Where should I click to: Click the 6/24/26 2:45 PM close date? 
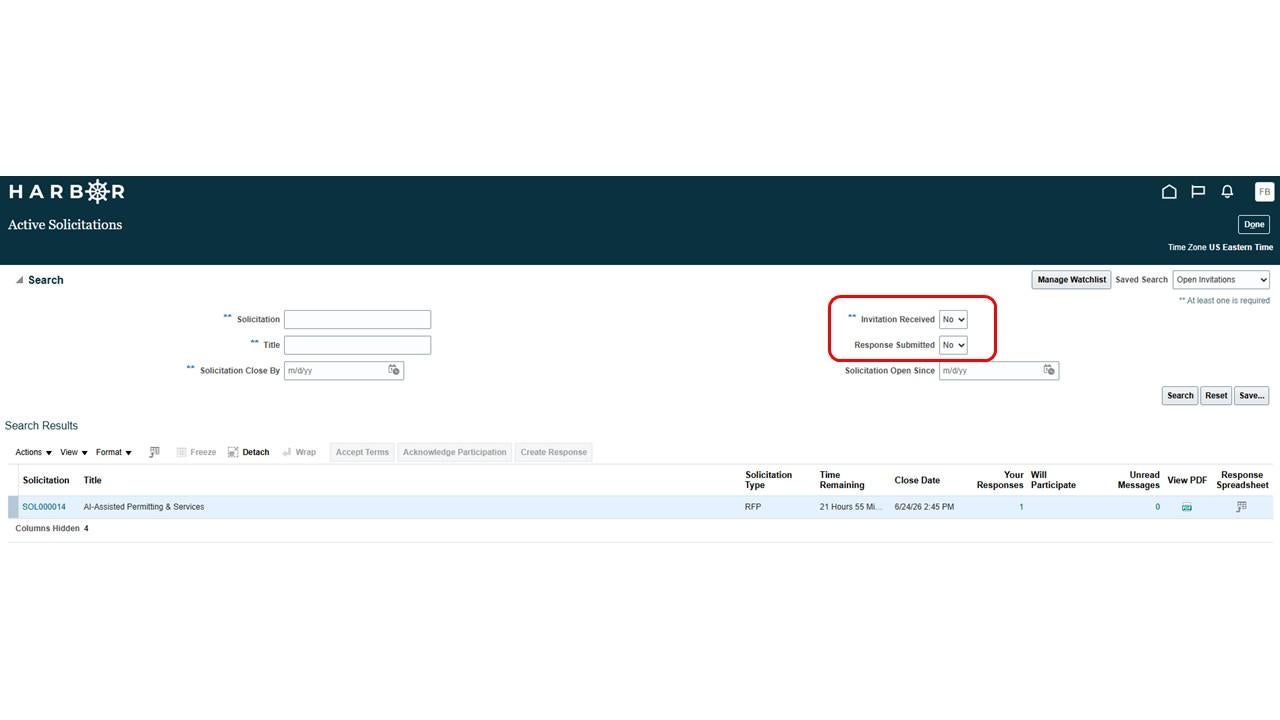coord(924,507)
